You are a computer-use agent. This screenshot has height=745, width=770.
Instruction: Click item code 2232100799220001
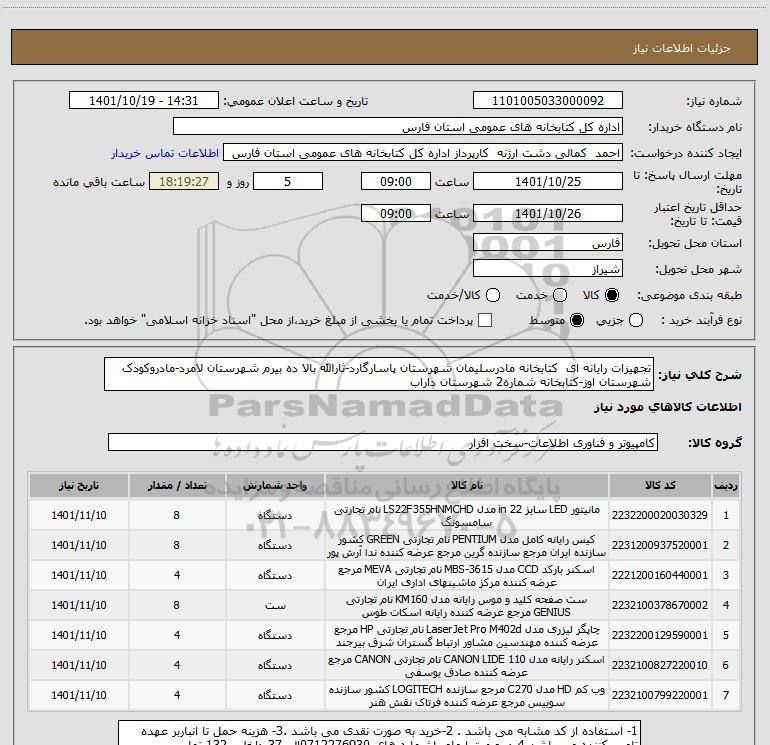(x=660, y=695)
